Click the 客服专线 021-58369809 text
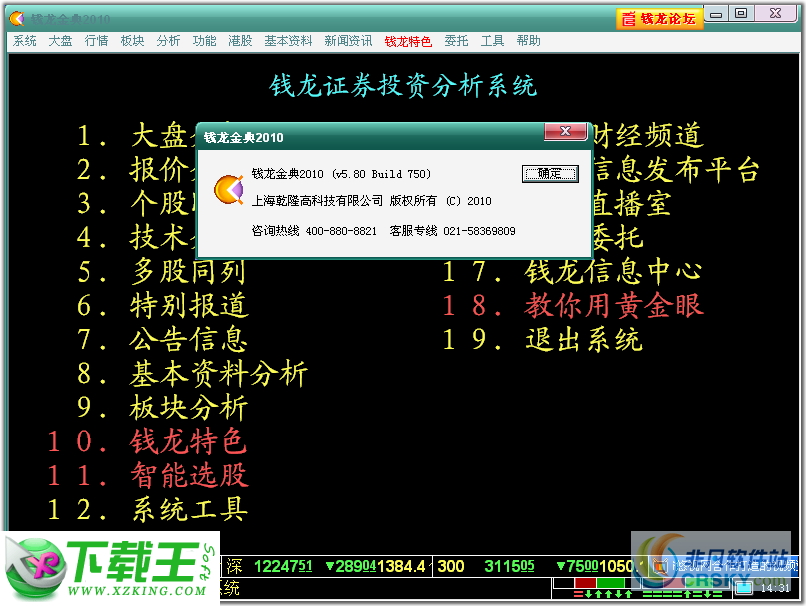 pos(452,231)
